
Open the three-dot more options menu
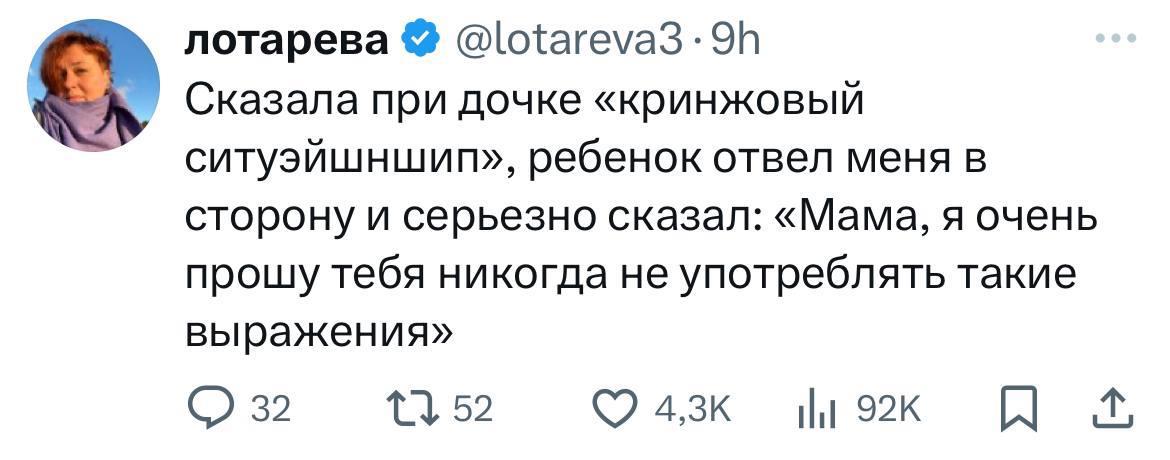1116,41
